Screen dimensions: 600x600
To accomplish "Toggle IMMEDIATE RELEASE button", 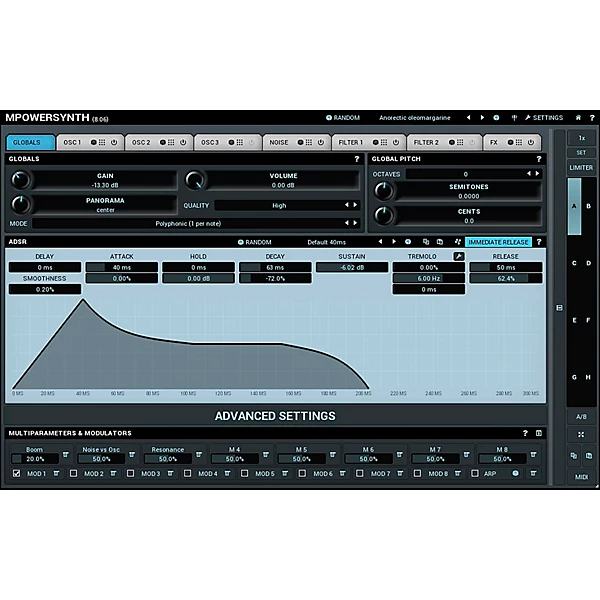I will click(498, 242).
